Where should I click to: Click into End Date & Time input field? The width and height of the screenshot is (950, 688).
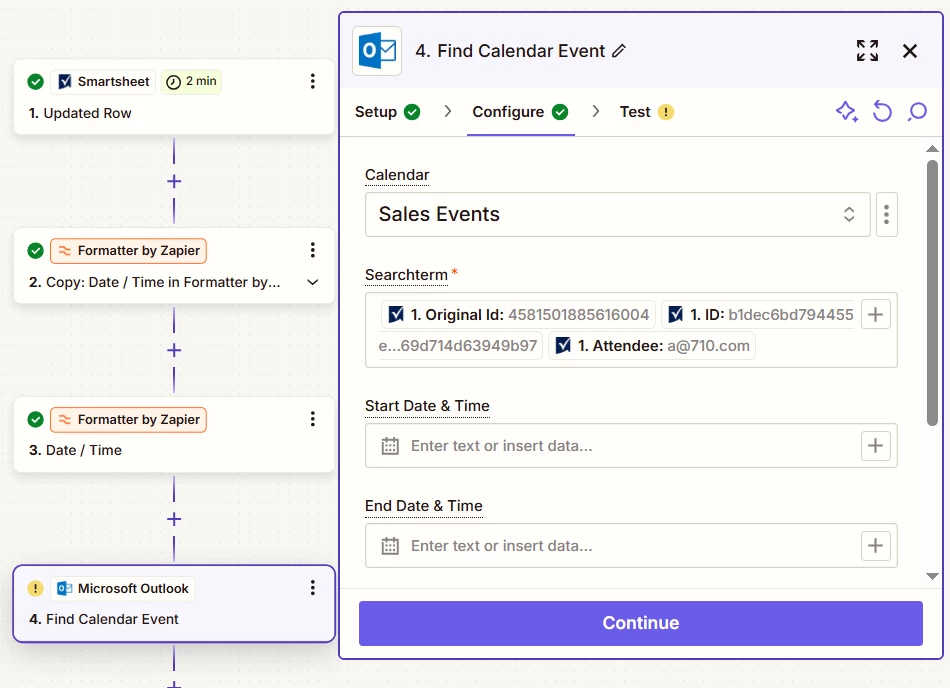click(x=631, y=546)
